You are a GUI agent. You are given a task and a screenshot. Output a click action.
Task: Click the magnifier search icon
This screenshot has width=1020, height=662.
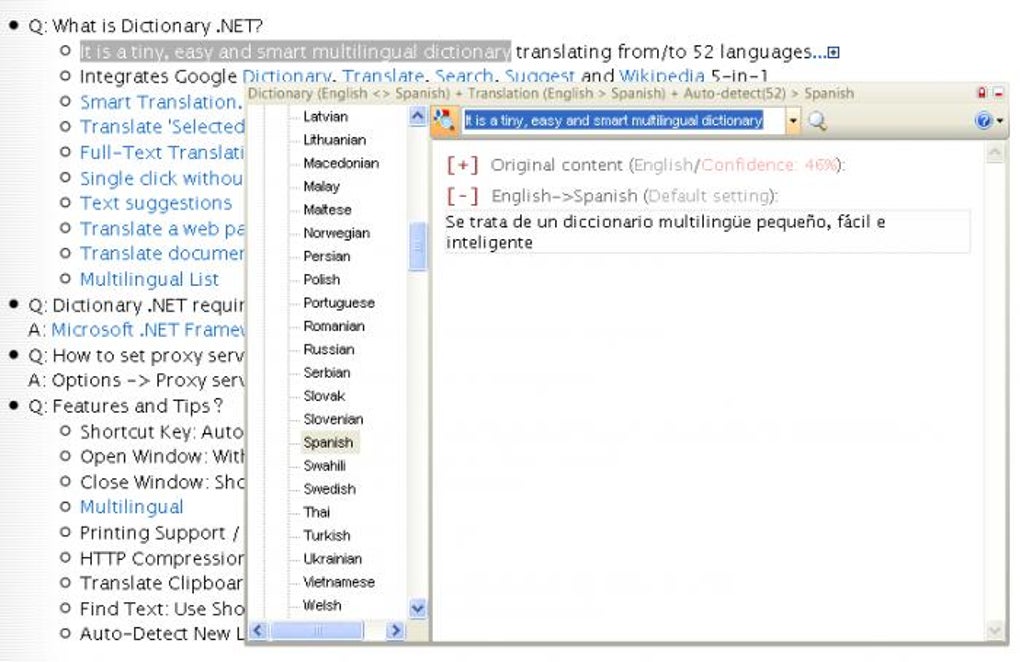(x=816, y=121)
